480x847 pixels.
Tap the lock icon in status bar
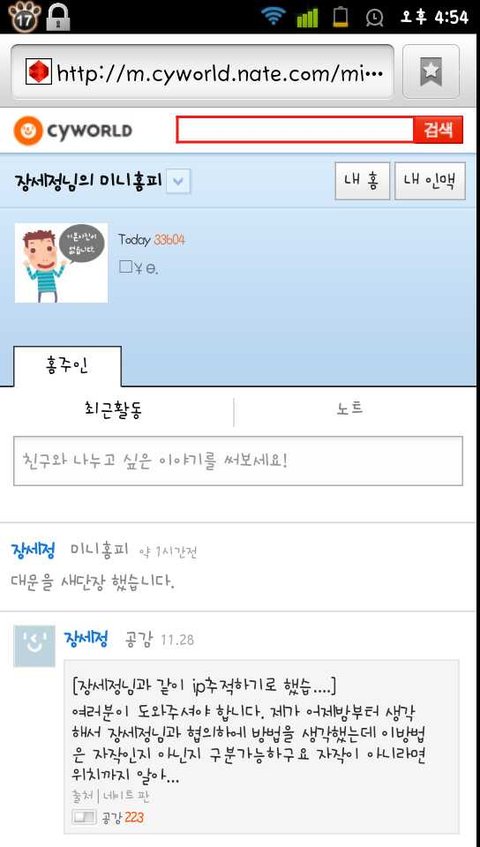click(x=58, y=17)
